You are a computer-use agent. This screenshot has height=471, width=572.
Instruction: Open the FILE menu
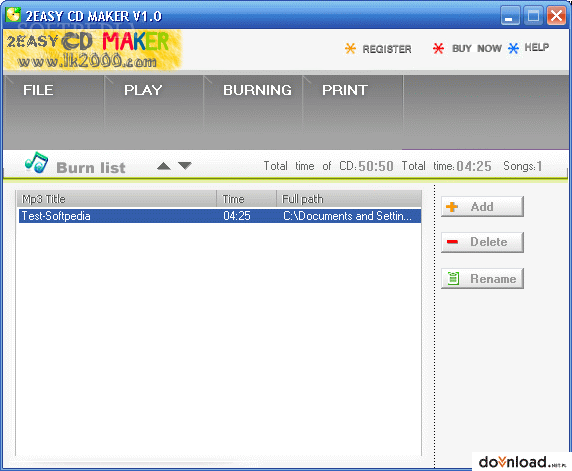click(x=38, y=90)
